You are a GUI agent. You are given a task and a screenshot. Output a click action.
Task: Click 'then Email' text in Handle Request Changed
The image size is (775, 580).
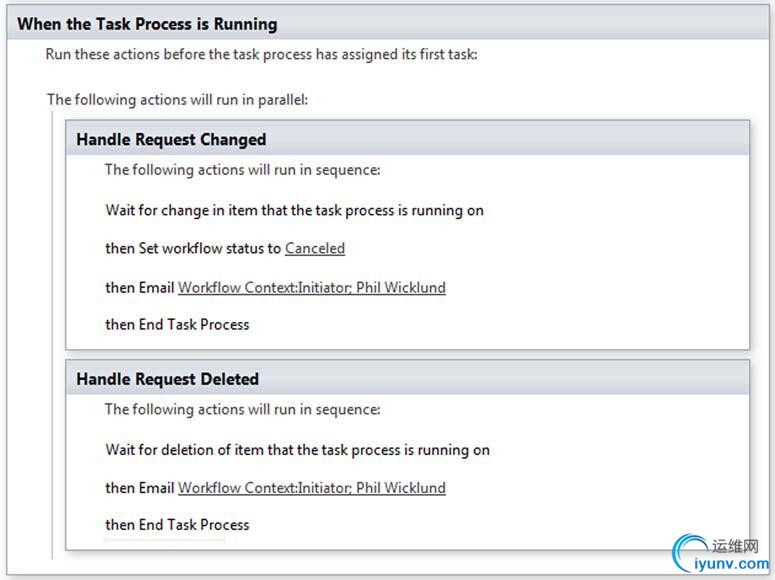pyautogui.click(x=140, y=287)
